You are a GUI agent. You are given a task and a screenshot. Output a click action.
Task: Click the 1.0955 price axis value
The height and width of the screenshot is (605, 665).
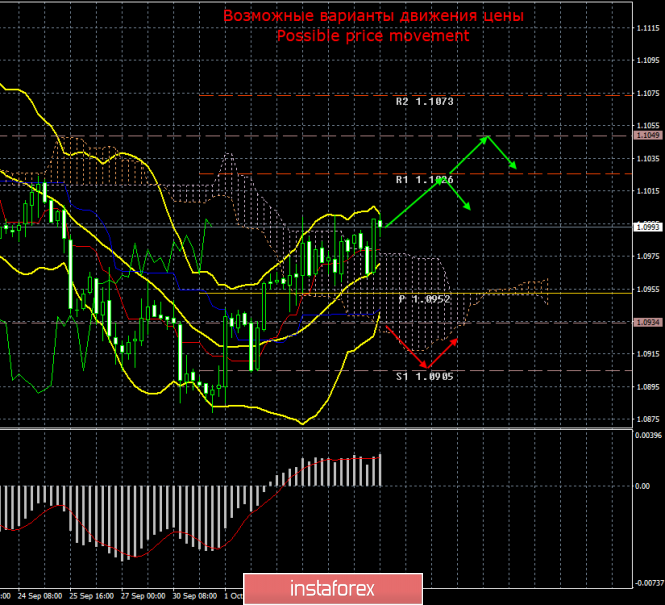click(648, 289)
